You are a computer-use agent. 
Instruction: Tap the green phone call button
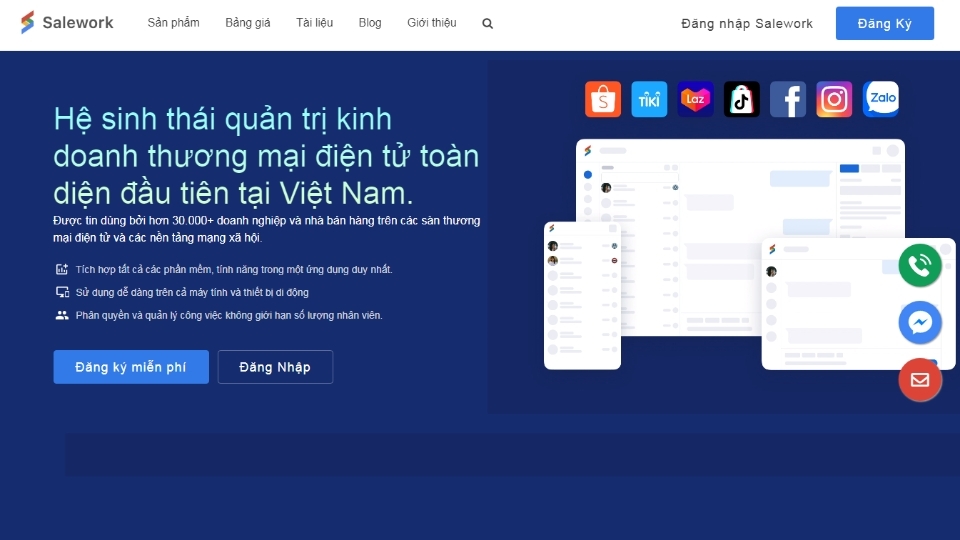[x=920, y=265]
